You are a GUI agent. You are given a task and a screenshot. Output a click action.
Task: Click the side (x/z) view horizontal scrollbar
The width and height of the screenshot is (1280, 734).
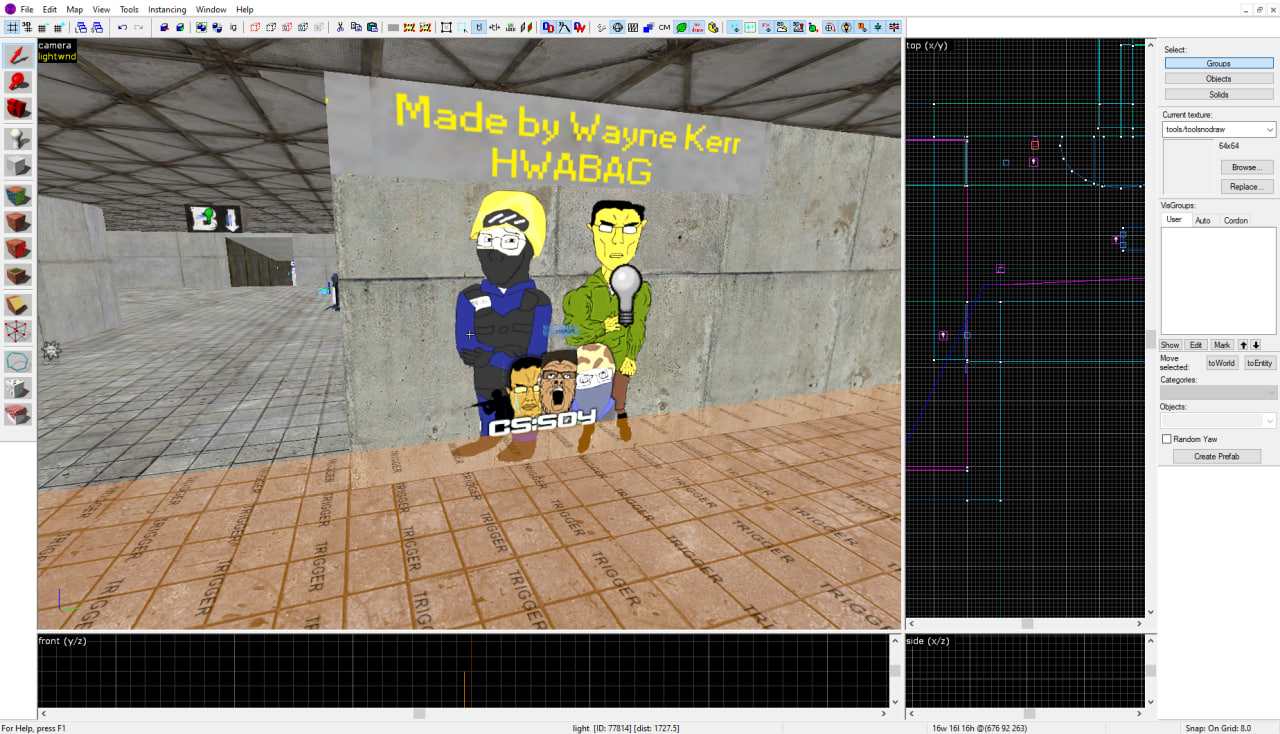tap(1026, 713)
